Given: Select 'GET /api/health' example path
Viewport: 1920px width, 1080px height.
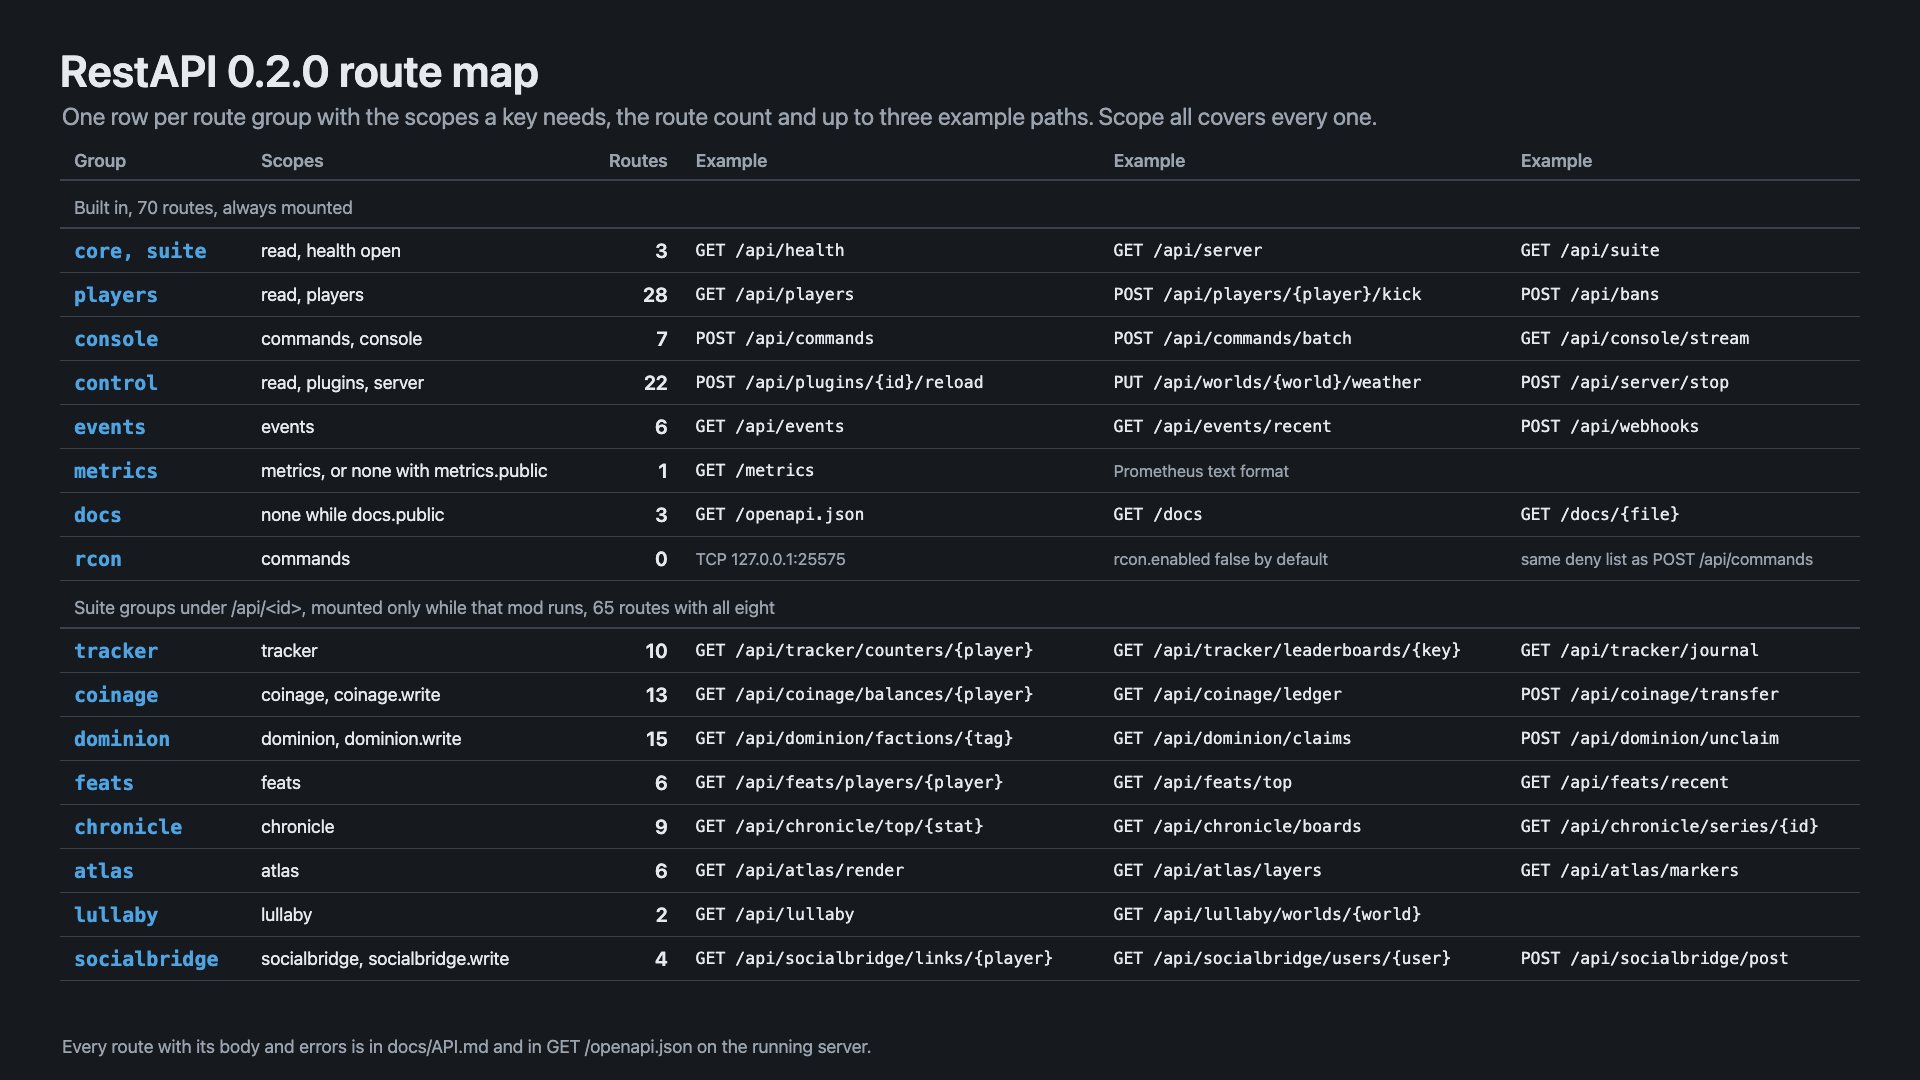Looking at the screenshot, I should (770, 250).
